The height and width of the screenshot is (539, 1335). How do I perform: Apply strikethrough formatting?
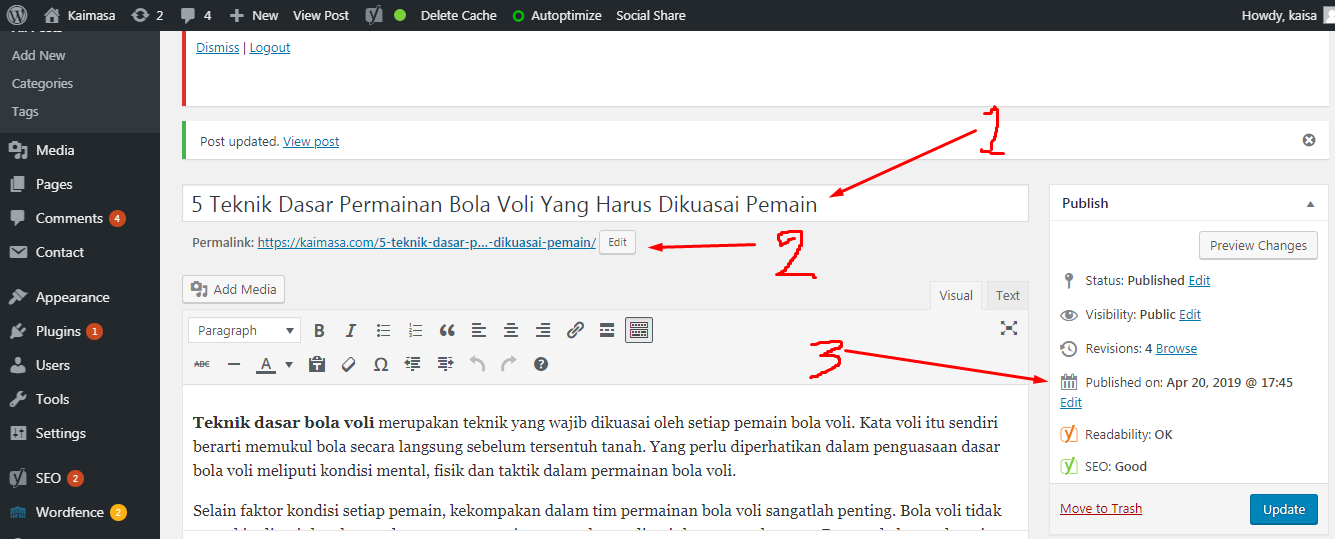pyautogui.click(x=202, y=364)
